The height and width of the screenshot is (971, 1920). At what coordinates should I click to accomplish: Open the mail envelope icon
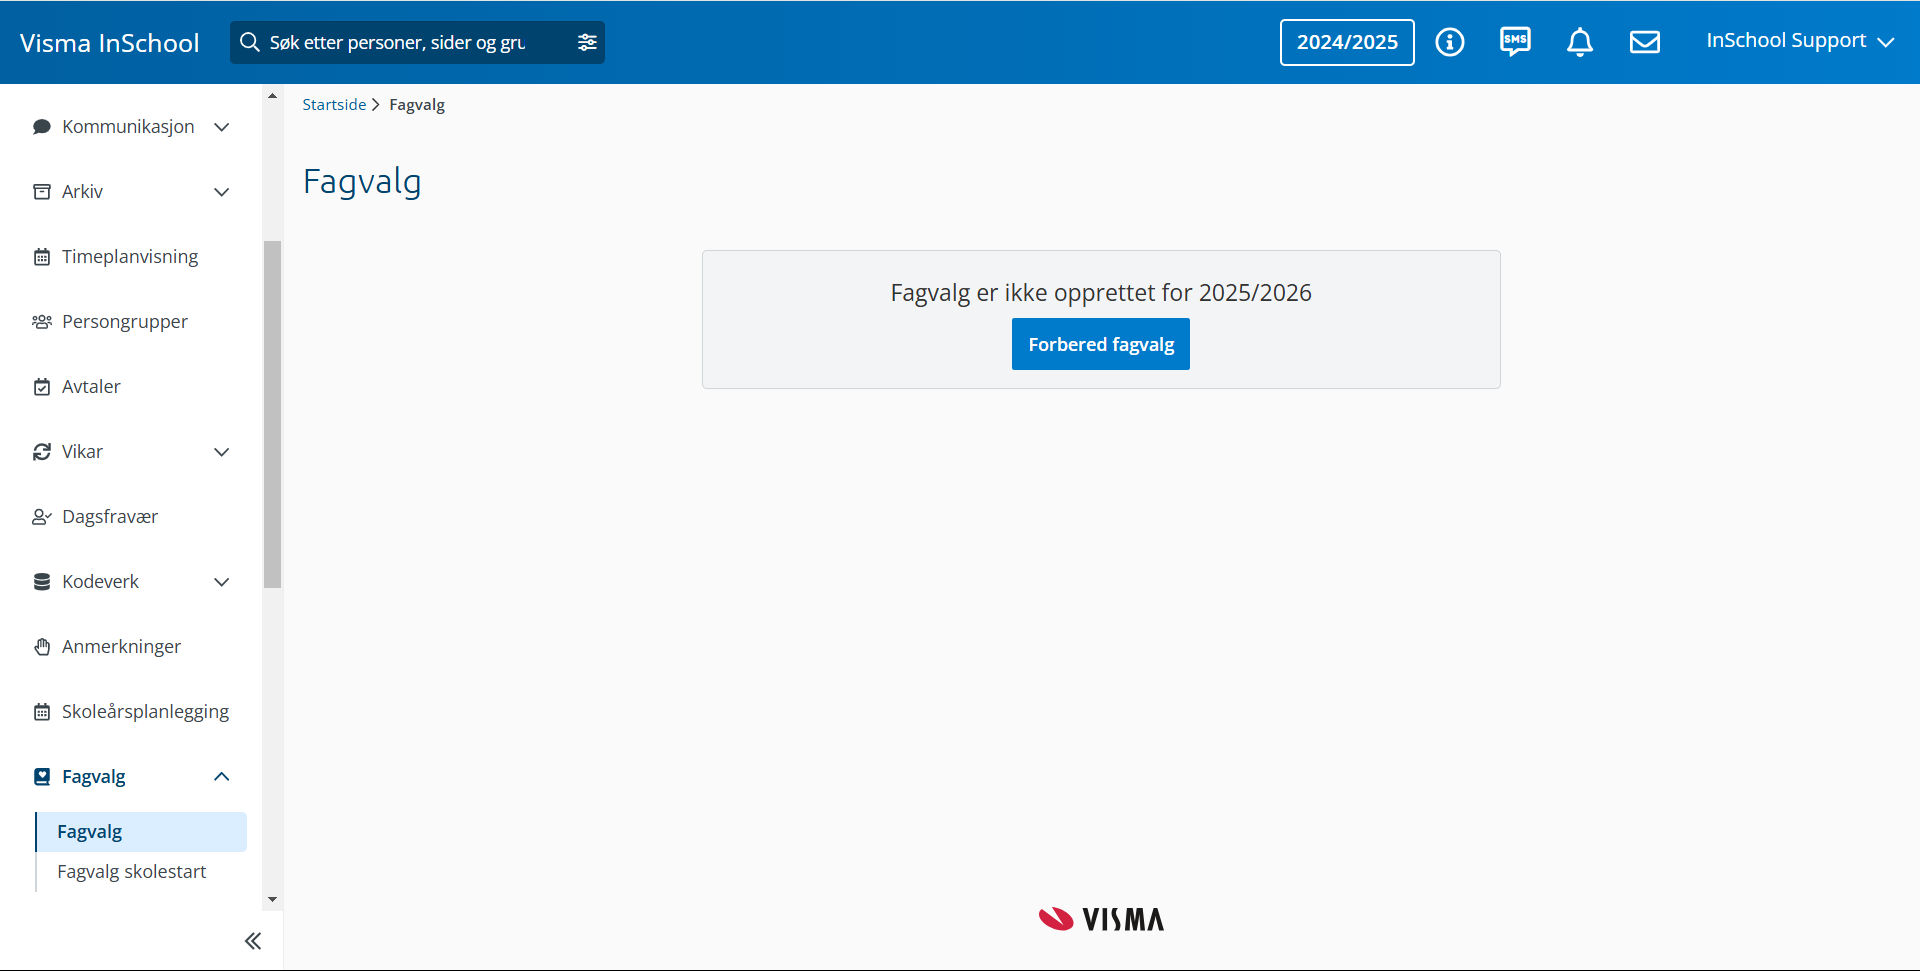tap(1645, 42)
